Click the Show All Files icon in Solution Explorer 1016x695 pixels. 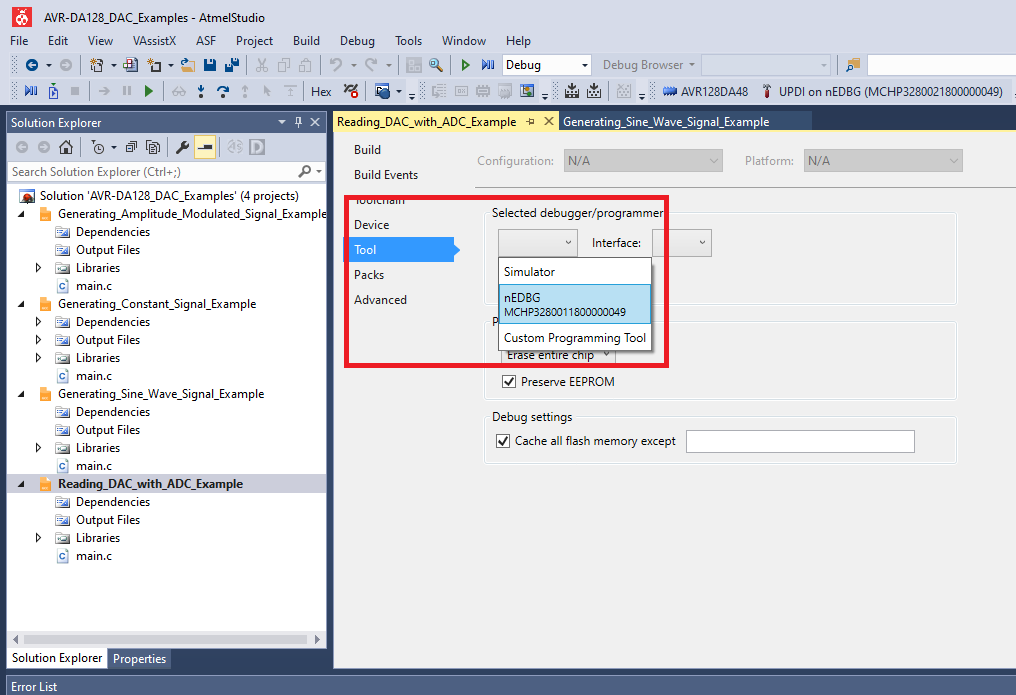tap(153, 147)
